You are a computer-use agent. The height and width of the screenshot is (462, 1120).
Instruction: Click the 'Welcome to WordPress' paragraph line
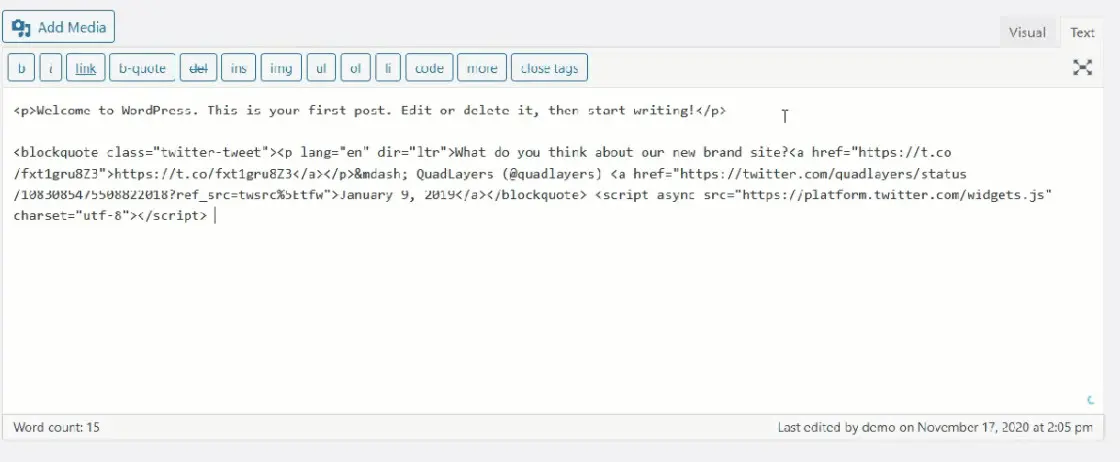[370, 111]
